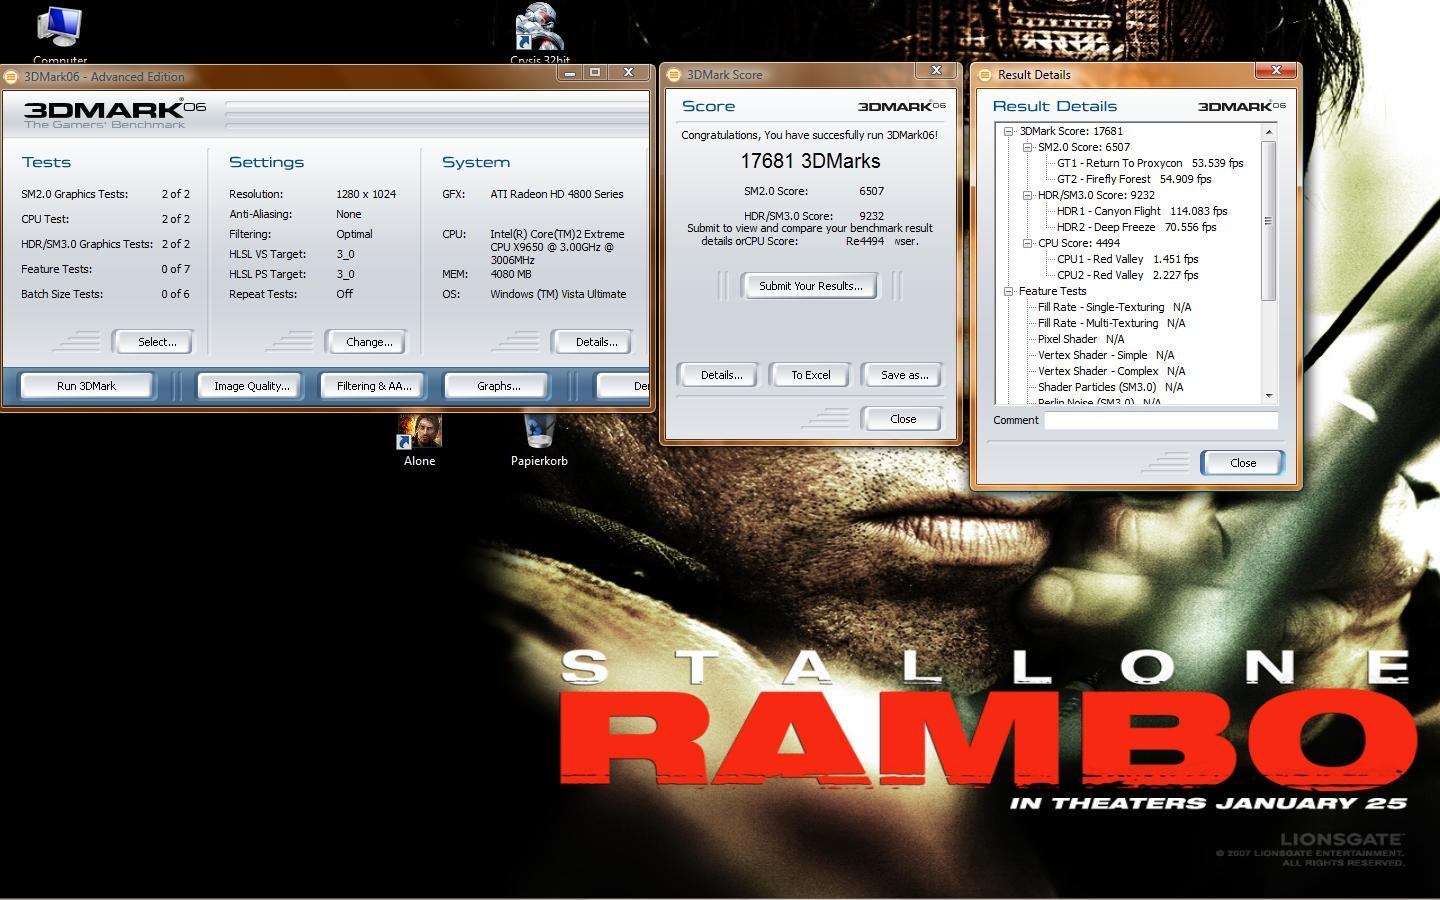Minimize the 3DMark06 Advanced Edition window
1440x900 pixels.
pyautogui.click(x=570, y=73)
